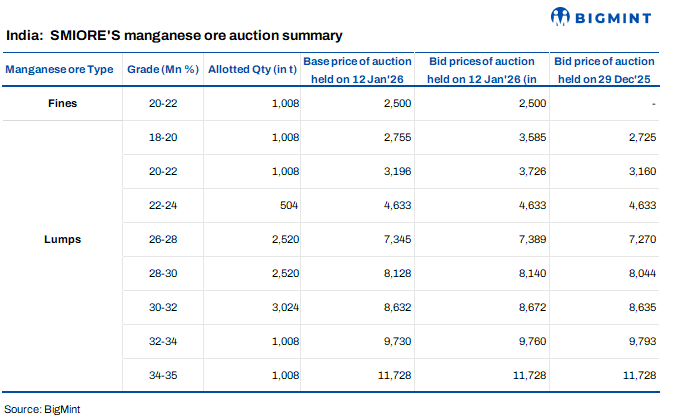Select the 3,024 allotted quantity cell

click(284, 307)
